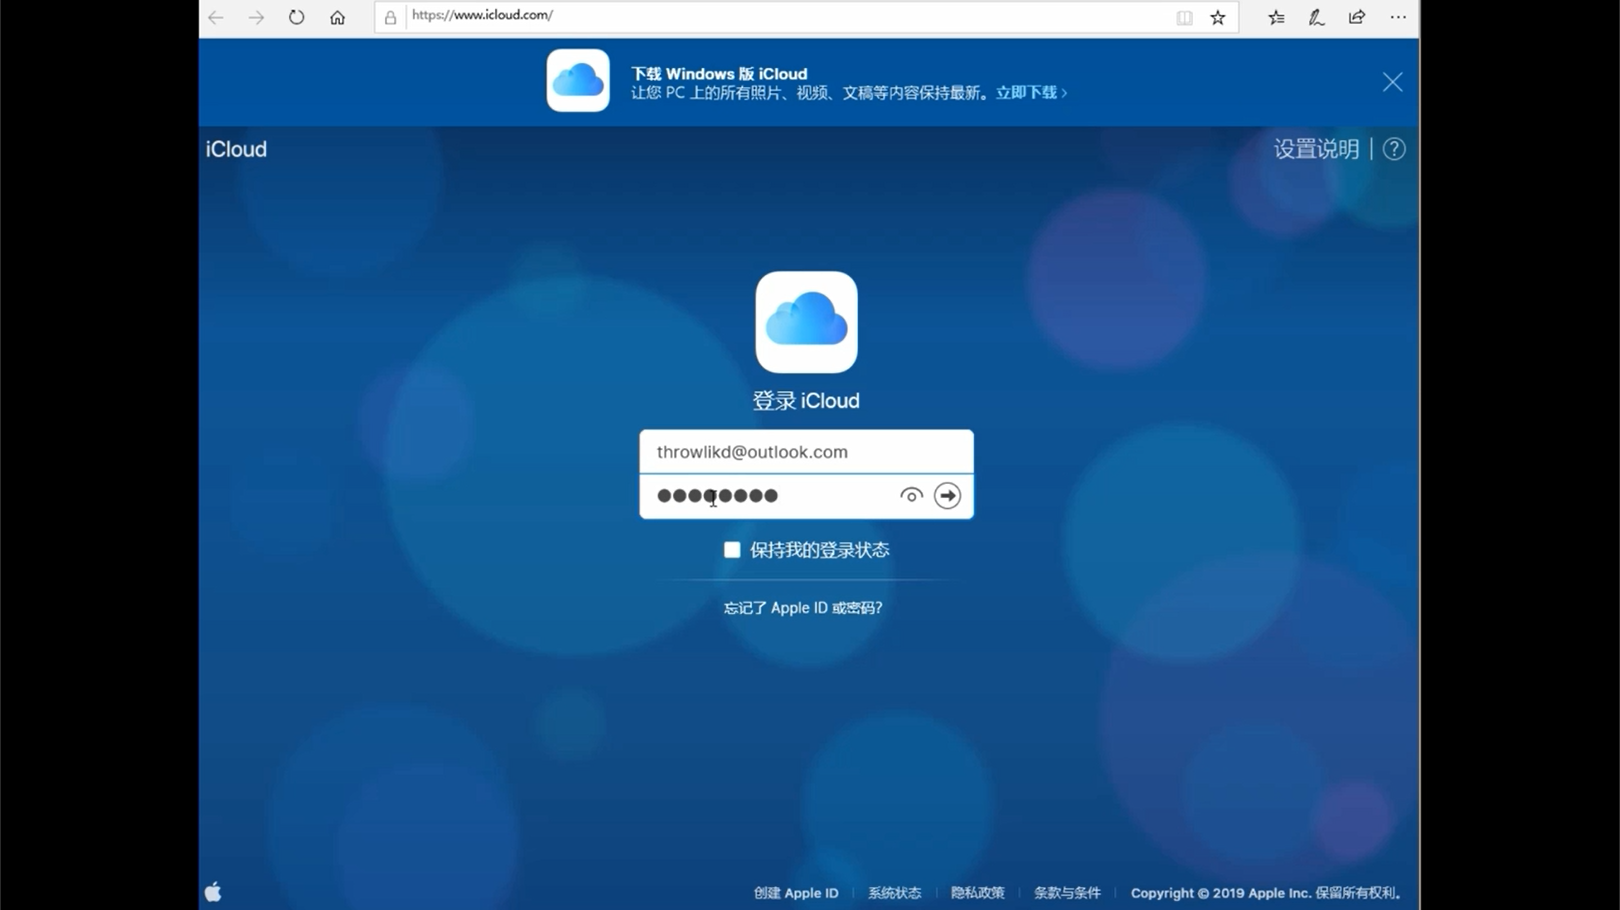
Task: Show password using eye icon
Action: [911, 496]
